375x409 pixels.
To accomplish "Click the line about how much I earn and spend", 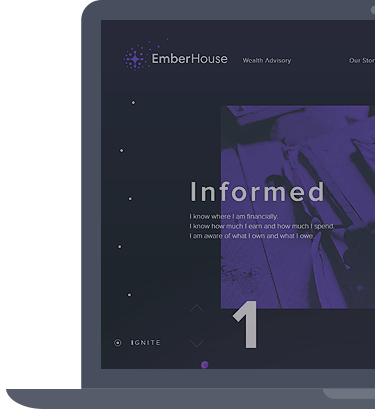I will [x=262, y=226].
